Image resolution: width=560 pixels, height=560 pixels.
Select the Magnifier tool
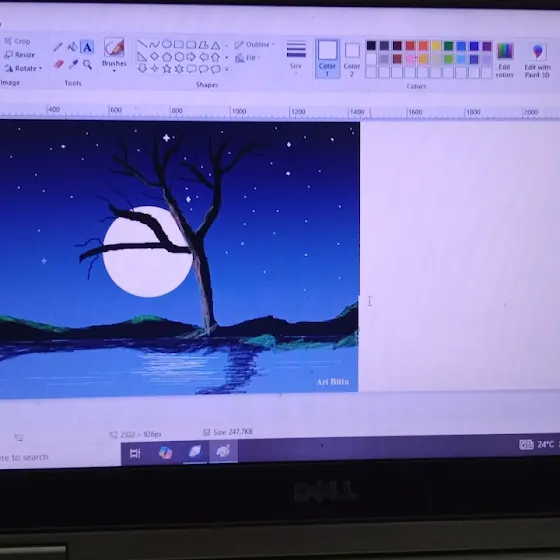coord(87,65)
